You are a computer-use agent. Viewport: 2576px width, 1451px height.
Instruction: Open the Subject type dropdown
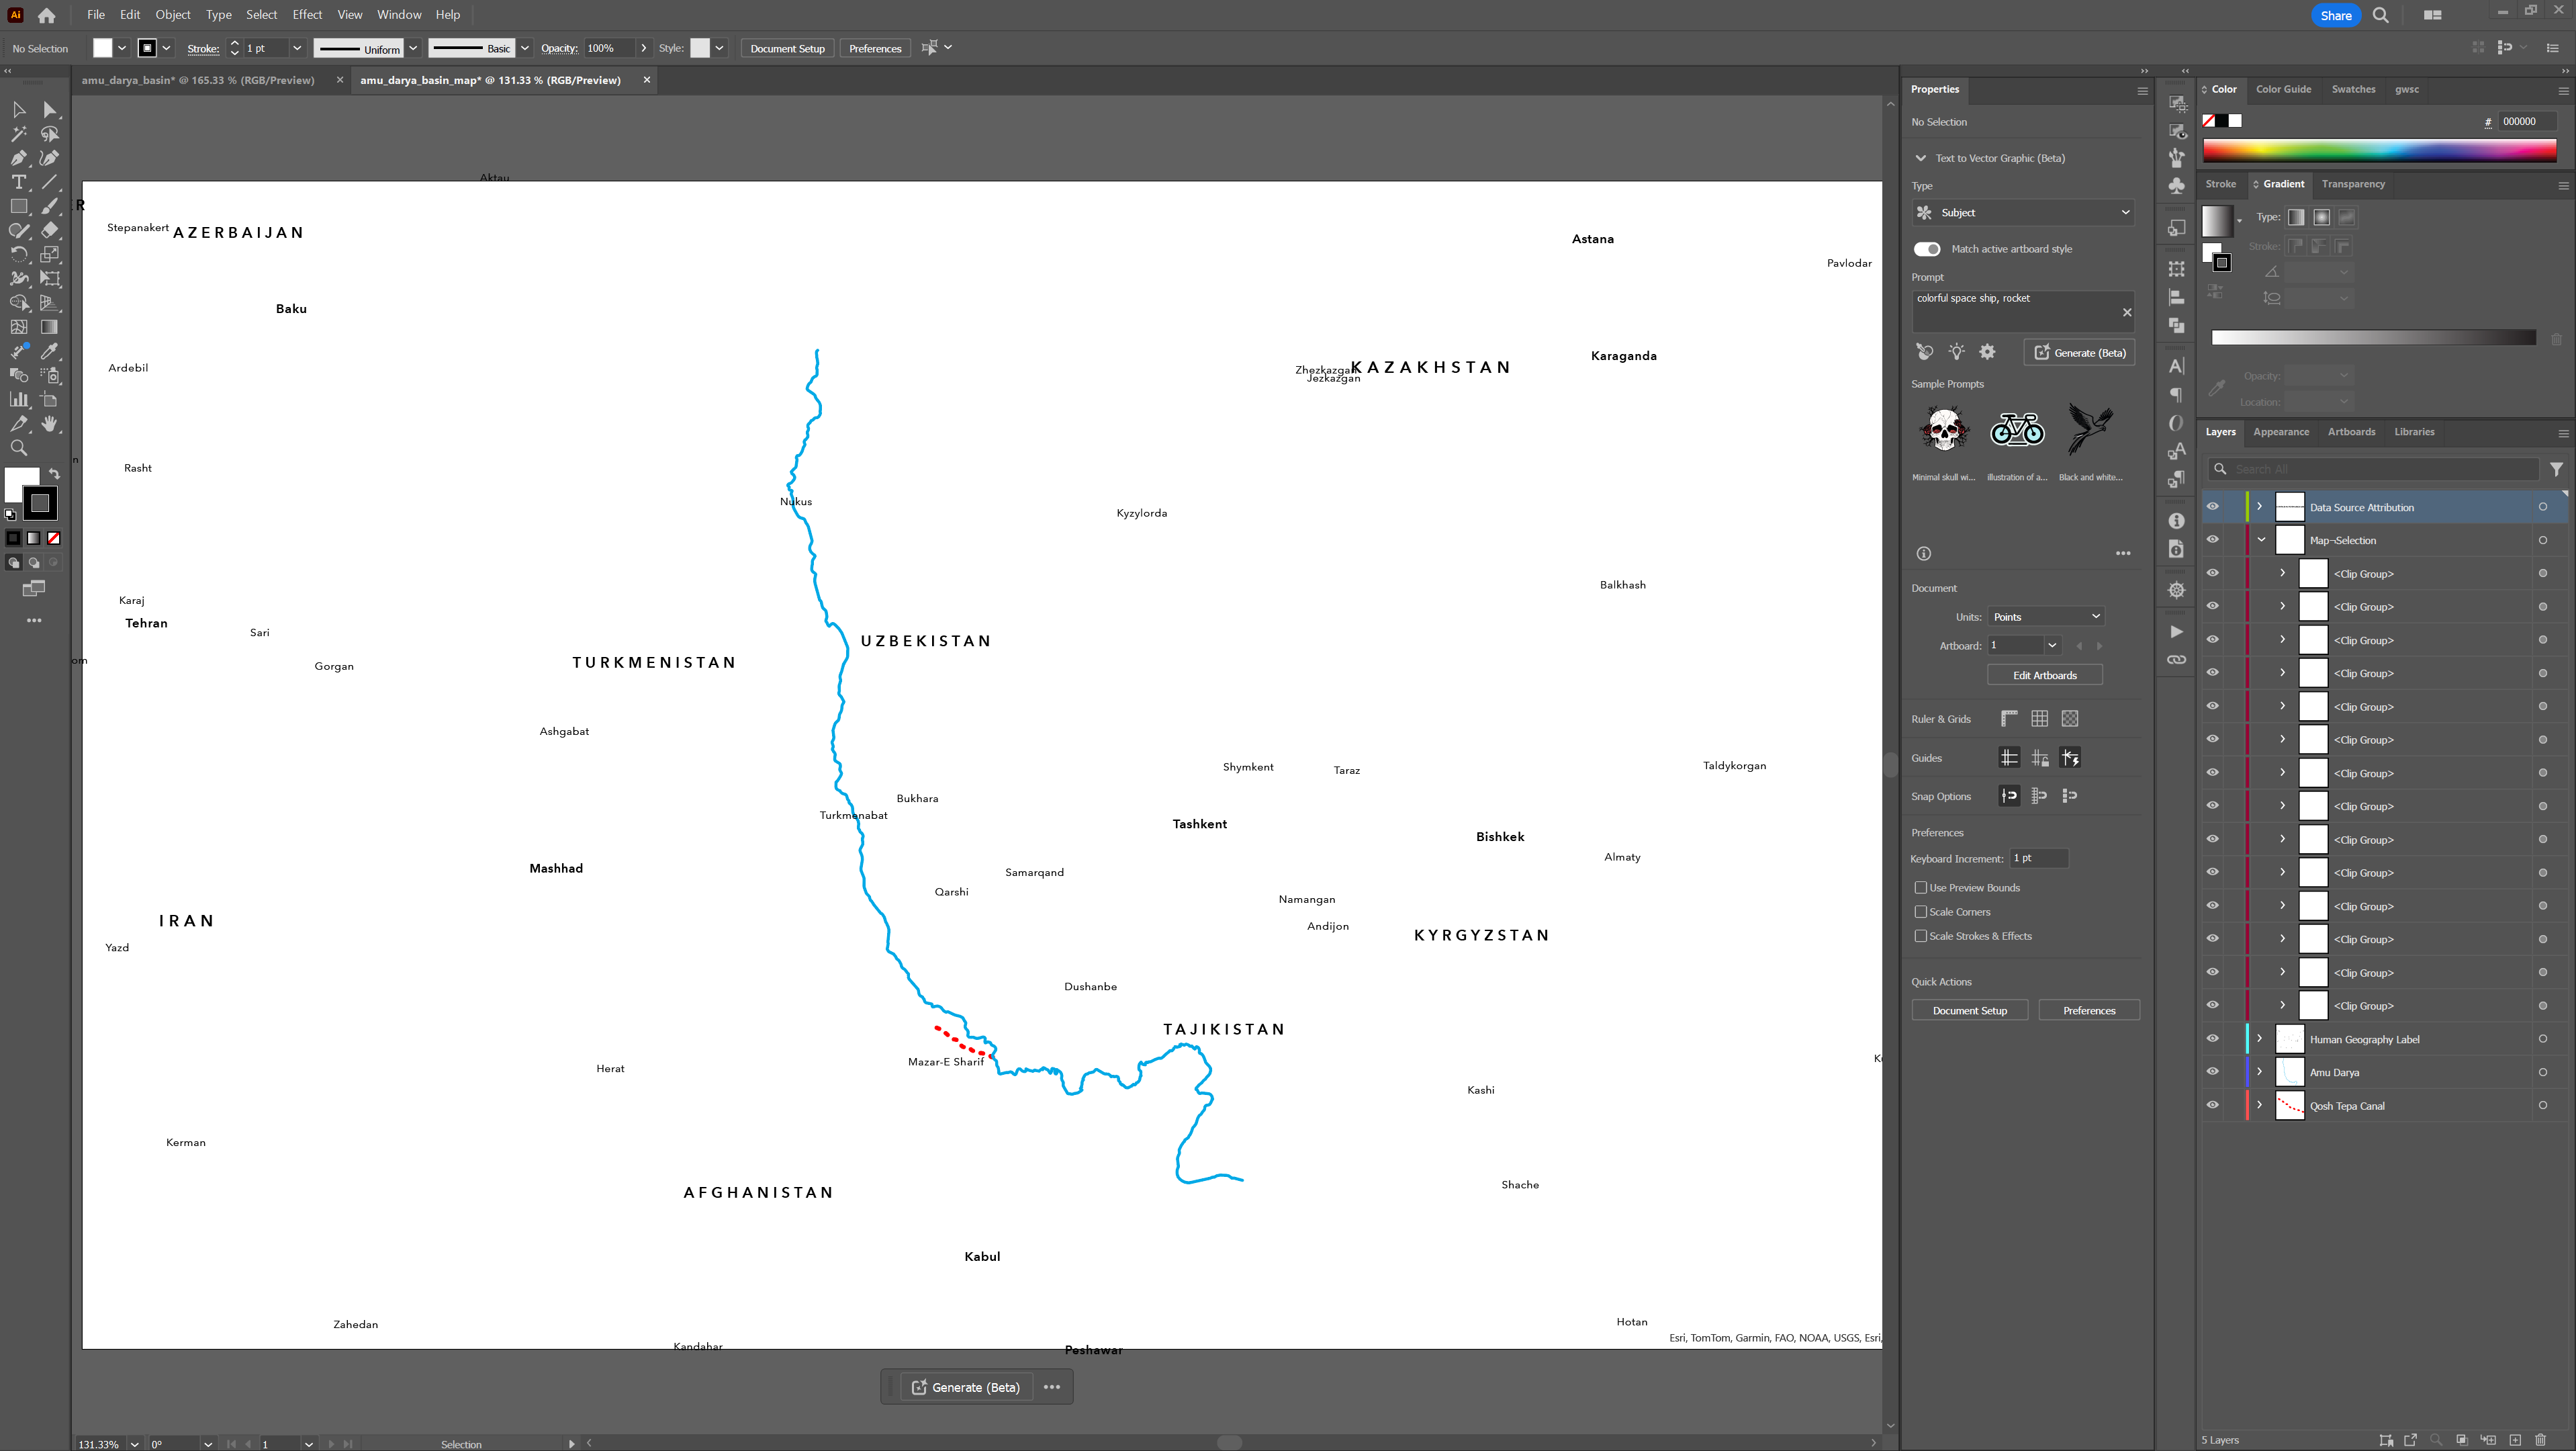2022,212
